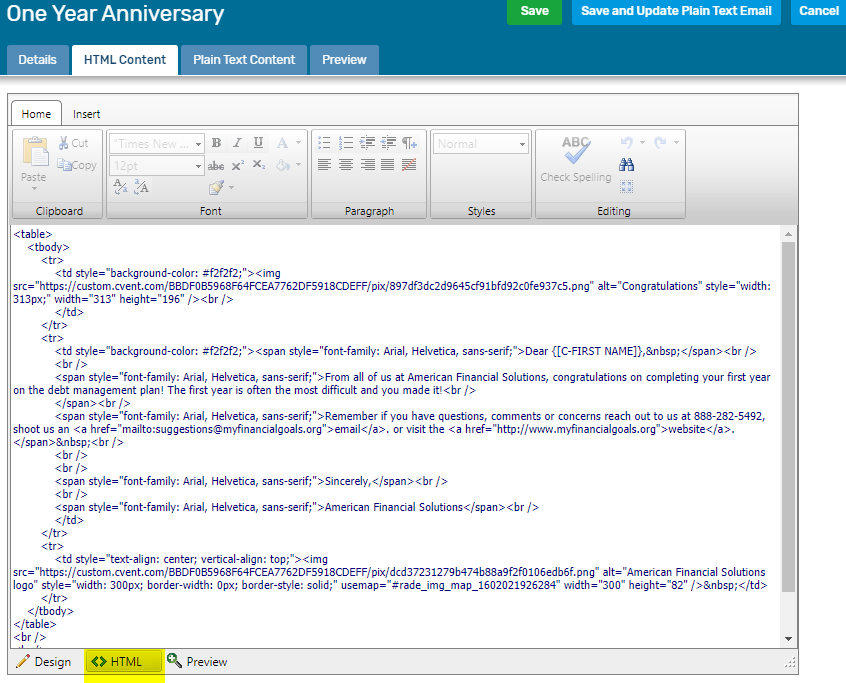The height and width of the screenshot is (683, 846).
Task: Click inside the HTML code at <table>
Action: 33,234
